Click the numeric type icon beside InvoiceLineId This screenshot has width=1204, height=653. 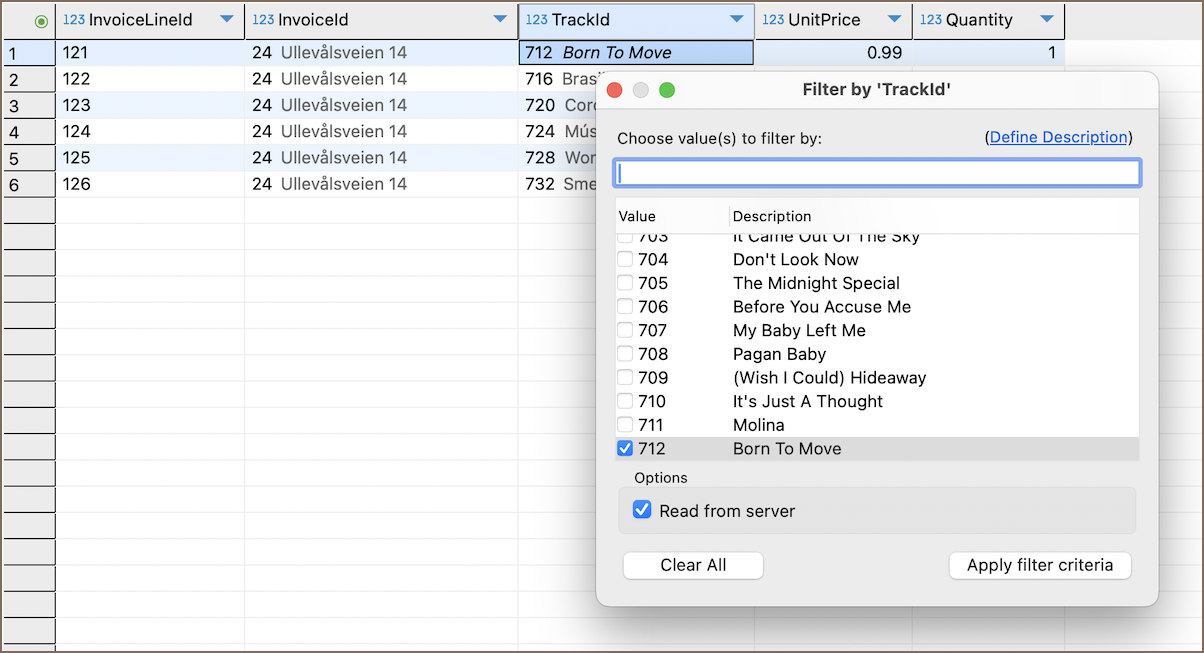click(73, 20)
